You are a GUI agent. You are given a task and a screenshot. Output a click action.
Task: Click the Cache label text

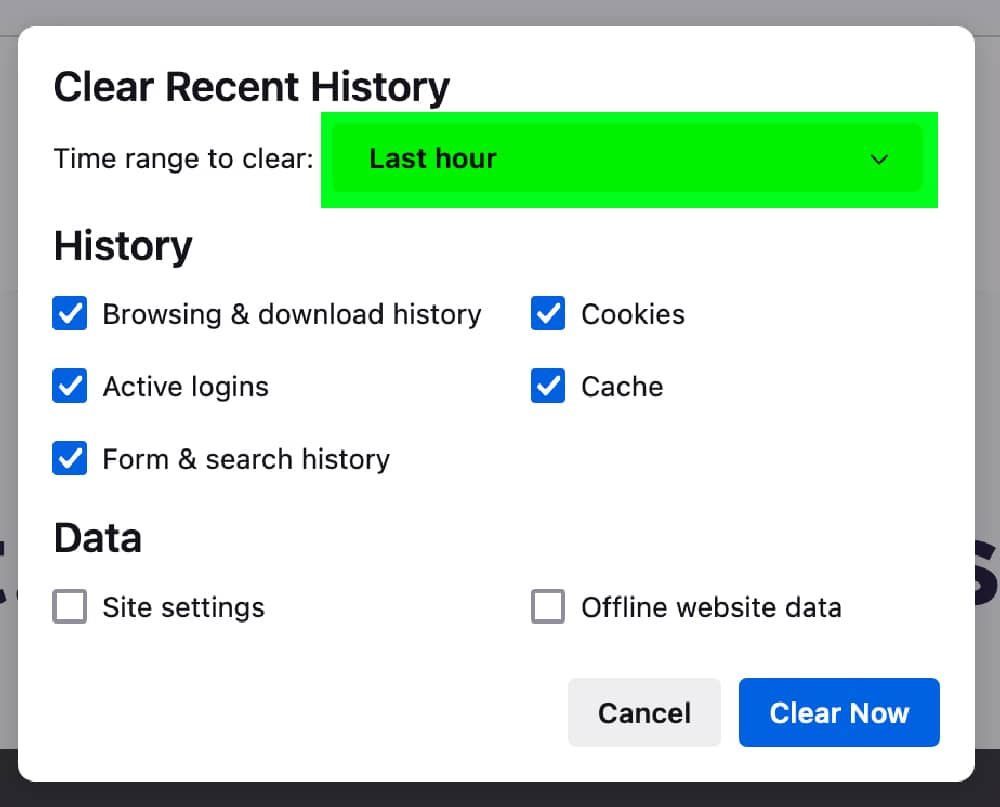pos(622,386)
